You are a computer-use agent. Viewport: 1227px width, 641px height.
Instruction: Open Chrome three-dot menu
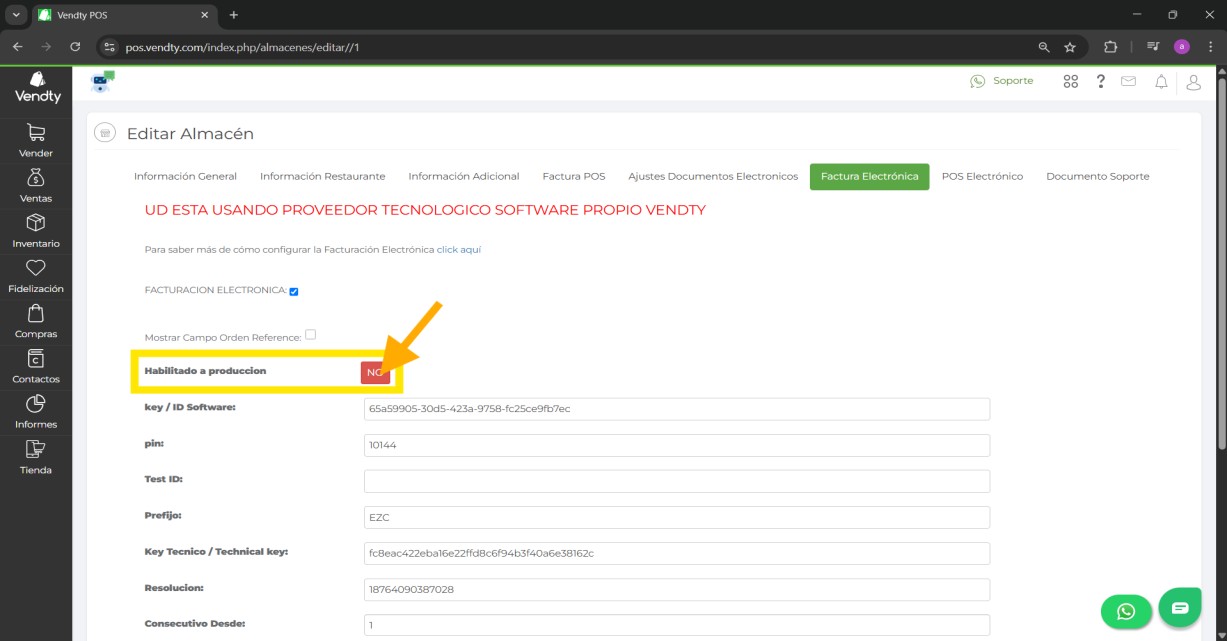click(x=1211, y=47)
